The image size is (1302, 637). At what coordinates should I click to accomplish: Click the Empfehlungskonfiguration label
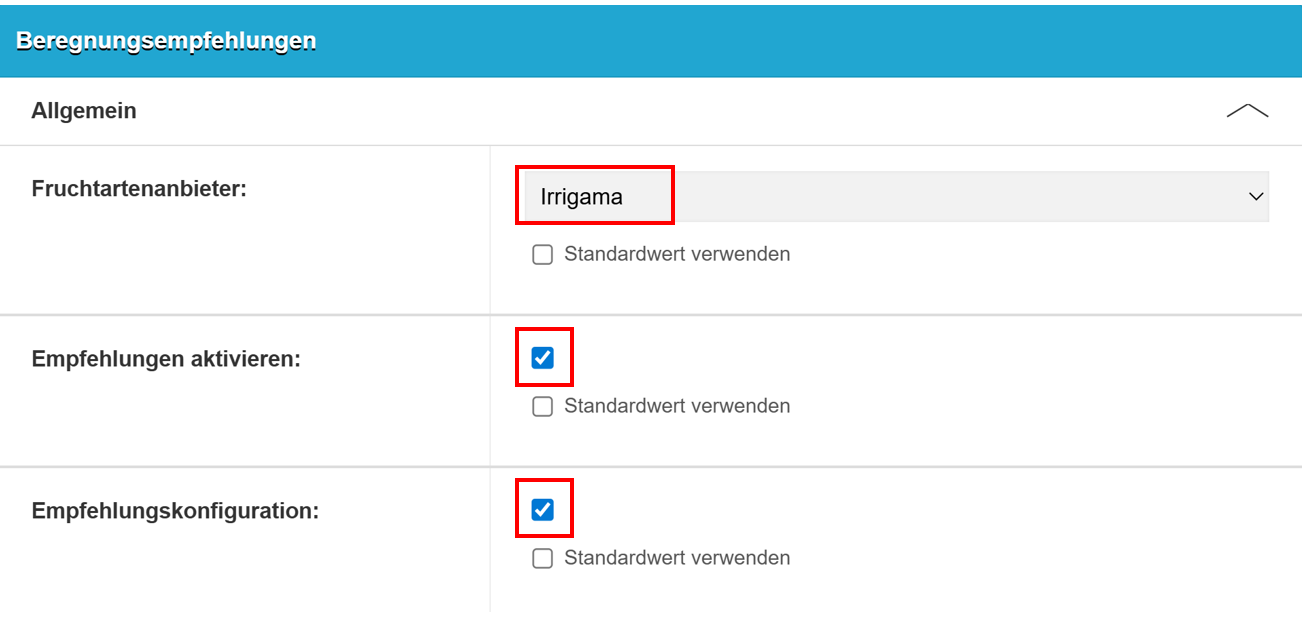tap(175, 511)
